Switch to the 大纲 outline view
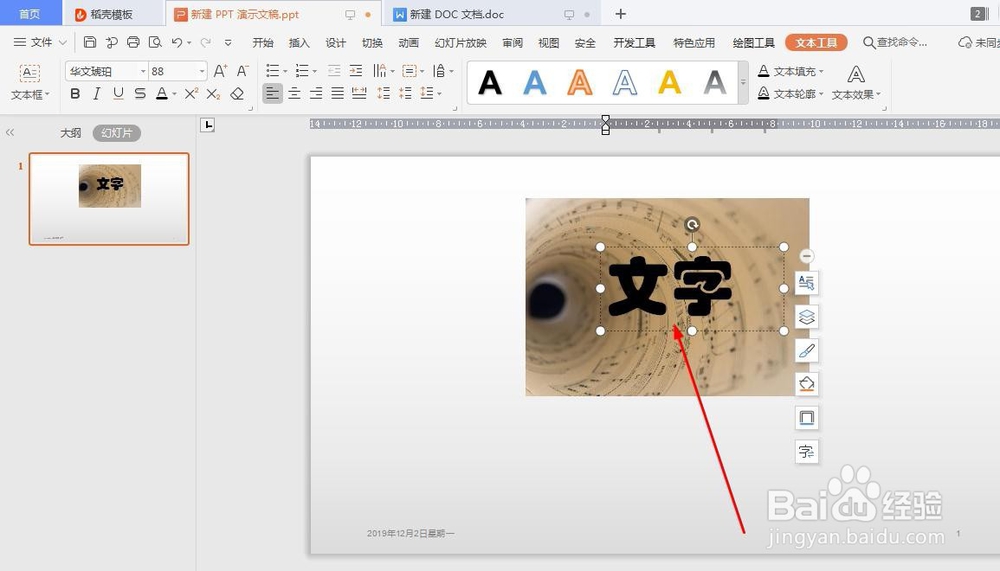Screen dimensions: 1000x571 [x=71, y=133]
